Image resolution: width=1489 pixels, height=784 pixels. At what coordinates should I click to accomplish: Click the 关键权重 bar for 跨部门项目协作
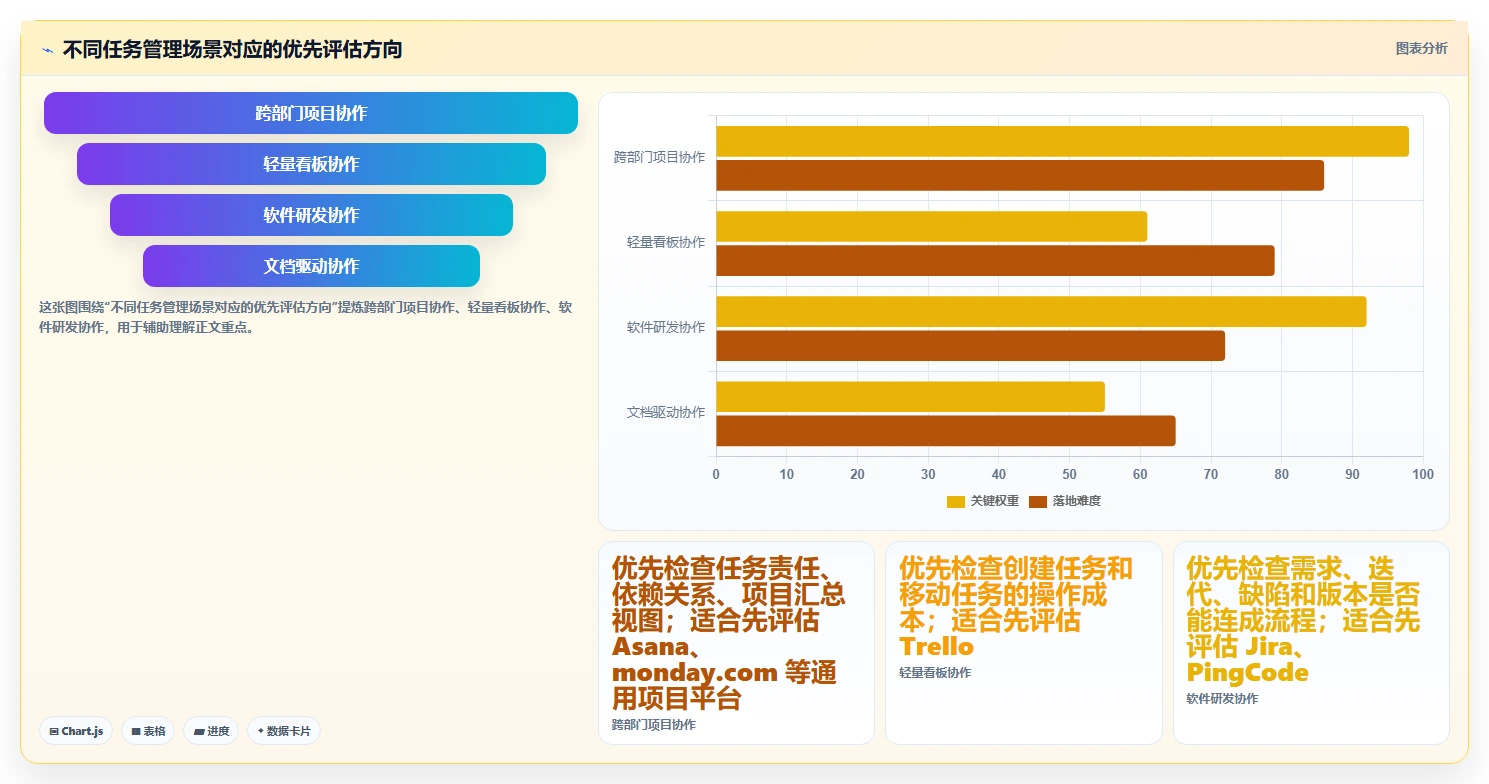coord(1062,141)
